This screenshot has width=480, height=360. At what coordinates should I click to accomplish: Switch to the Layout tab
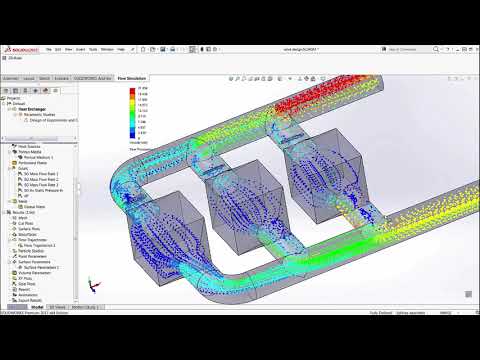pyautogui.click(x=29, y=78)
